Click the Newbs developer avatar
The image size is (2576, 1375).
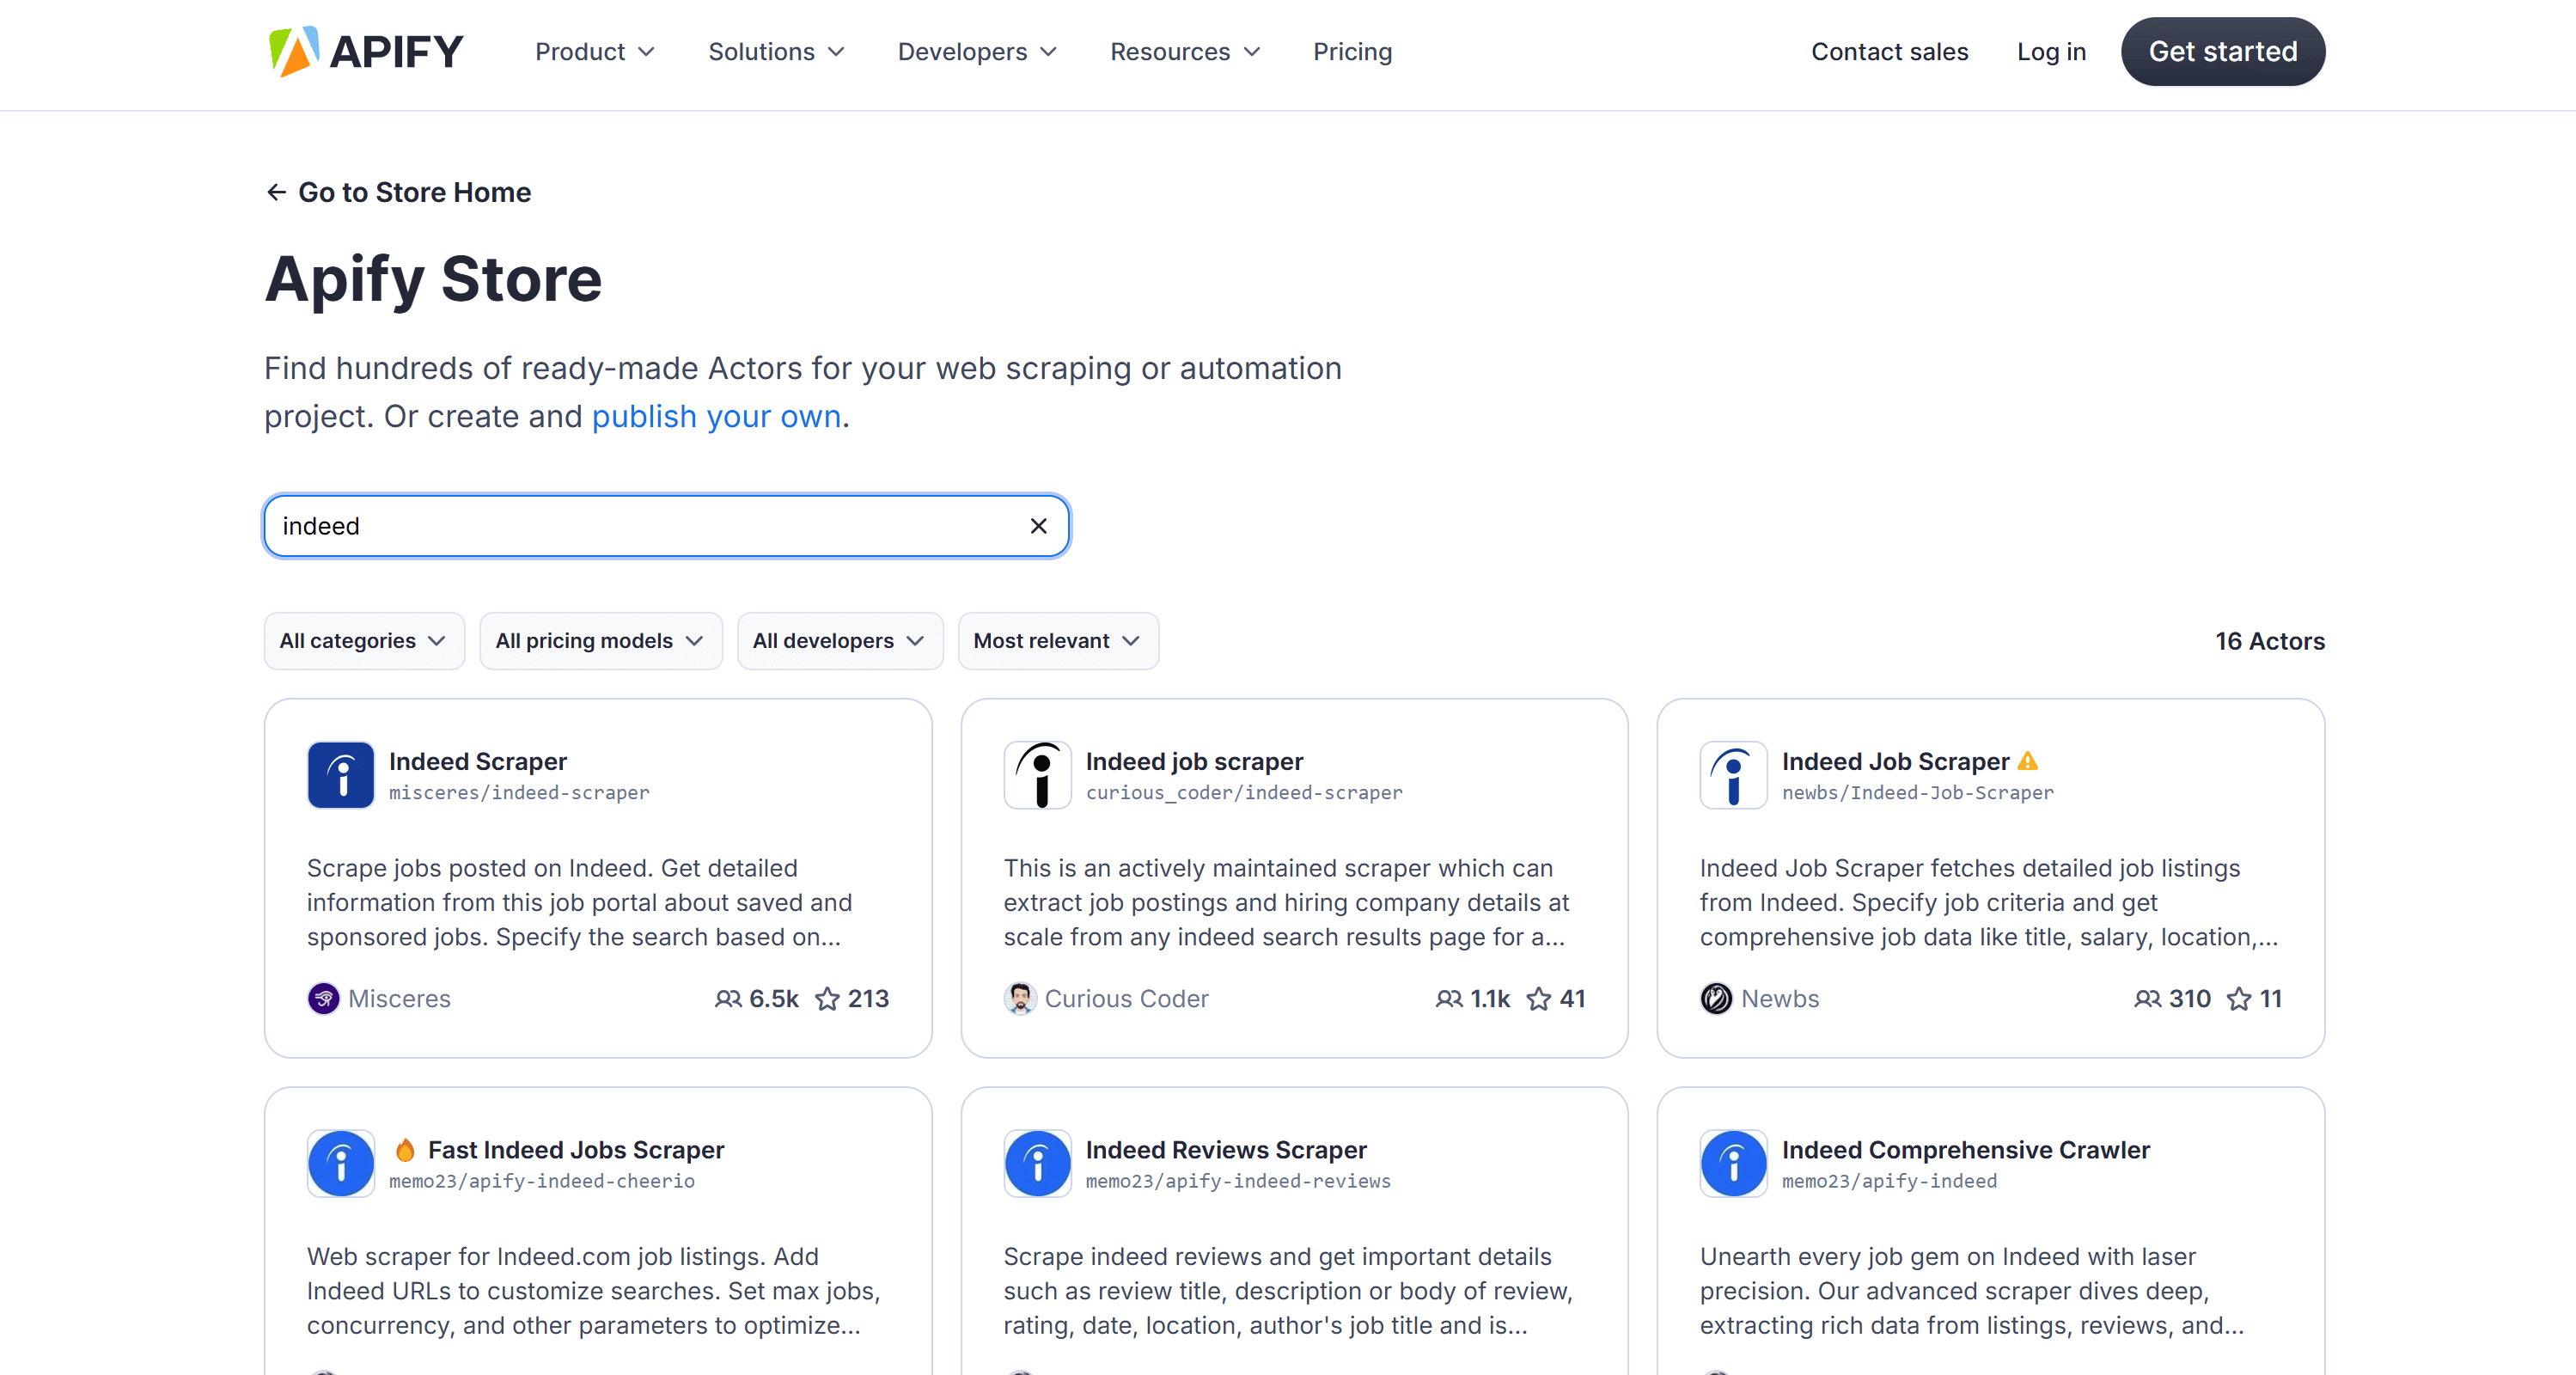pyautogui.click(x=1715, y=998)
